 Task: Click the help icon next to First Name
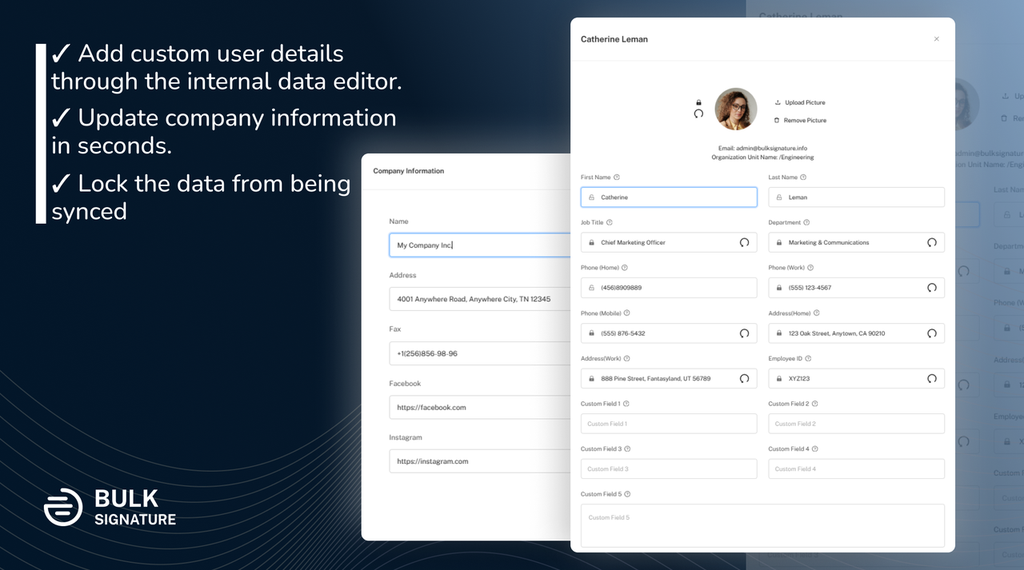click(x=616, y=177)
